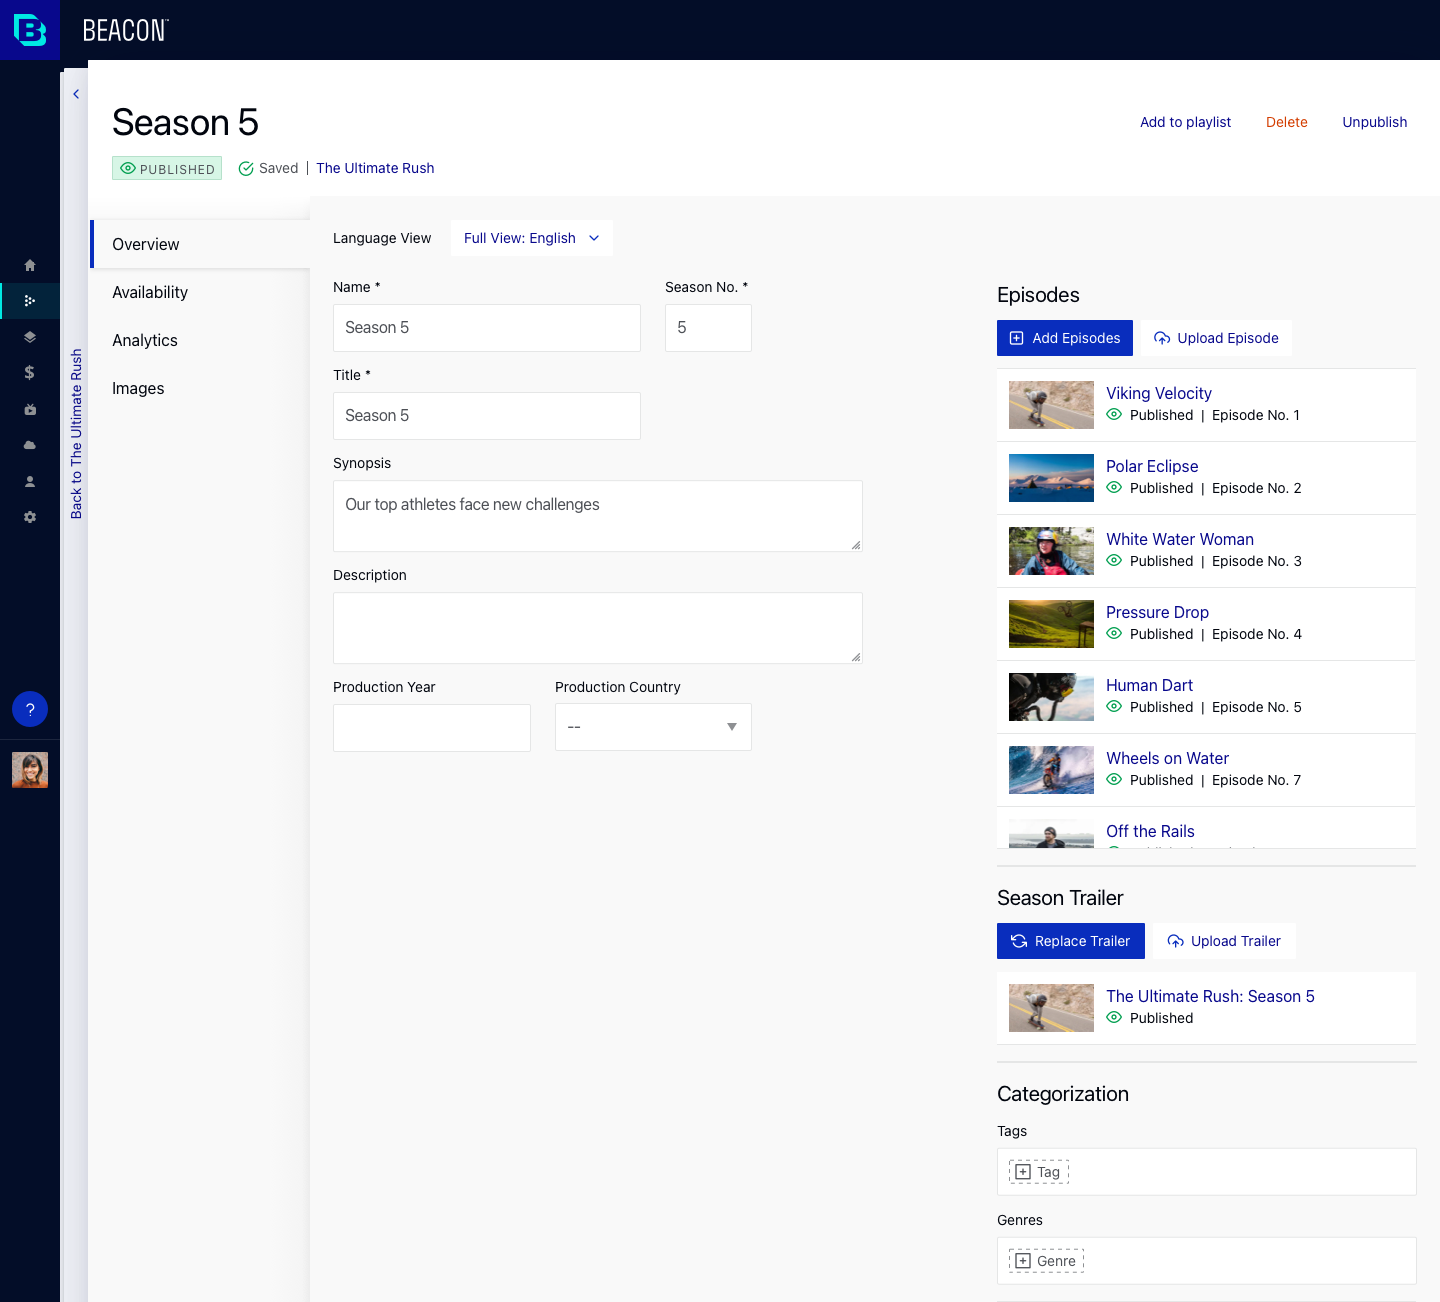Click the profile avatar at sidebar bottom

[30, 770]
